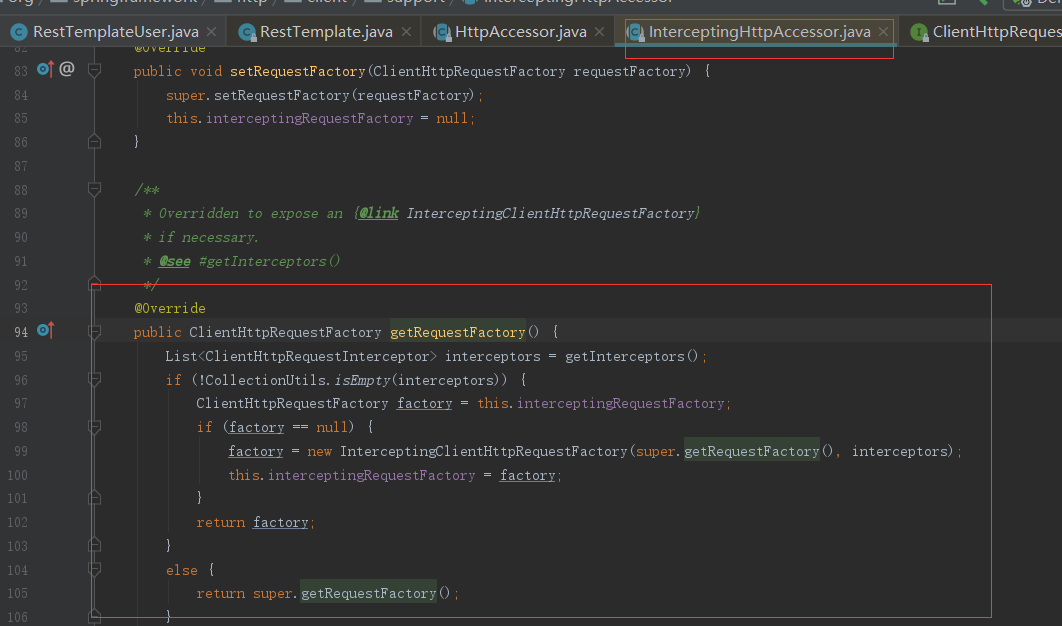The image size is (1062, 626).
Task: Click the locked class icon on RestTemplate.java tab
Action: point(247,32)
